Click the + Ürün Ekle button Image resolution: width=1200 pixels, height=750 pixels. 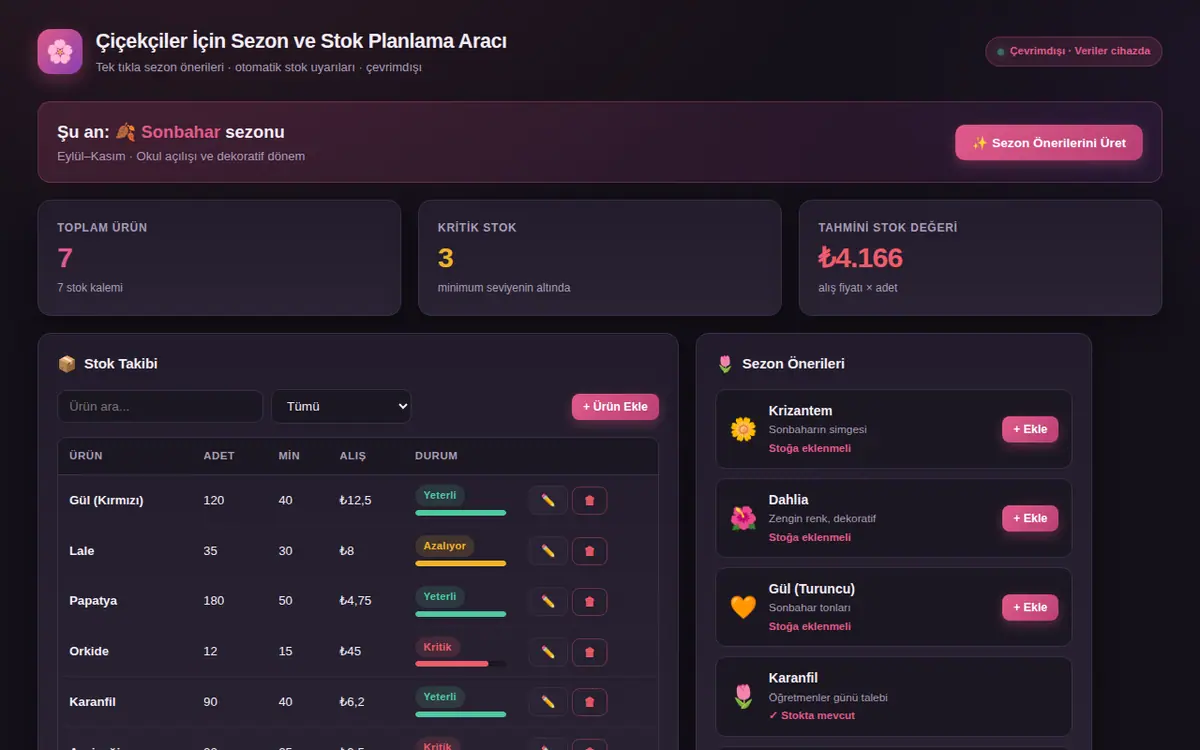point(615,406)
